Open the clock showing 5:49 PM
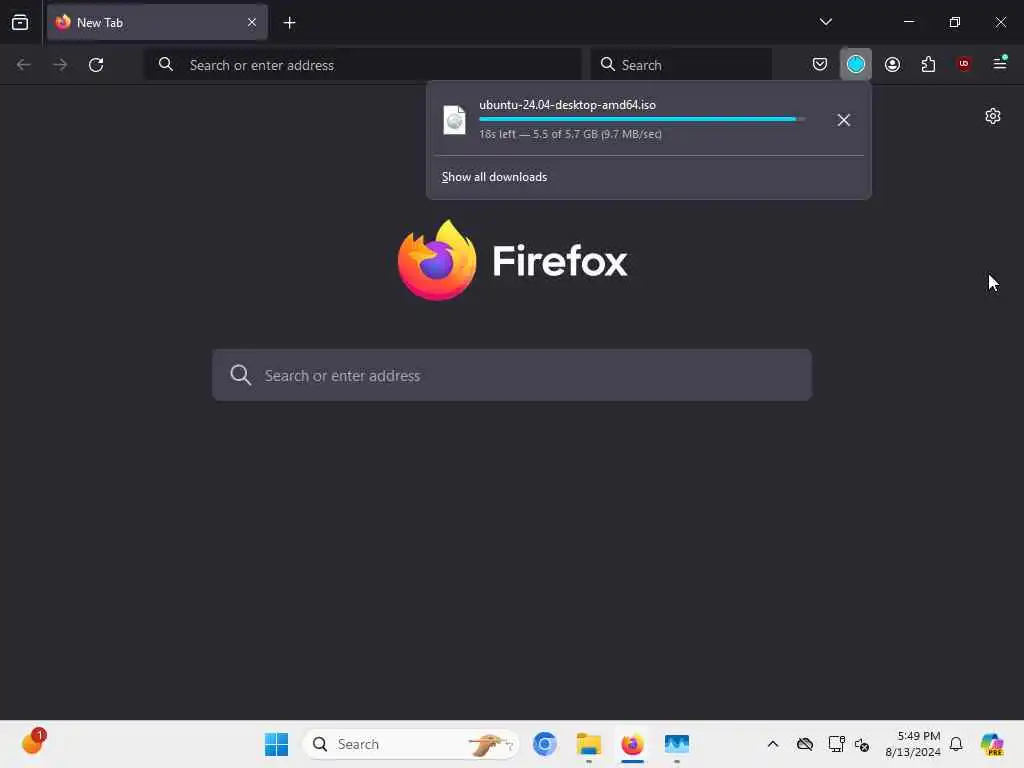 912,744
